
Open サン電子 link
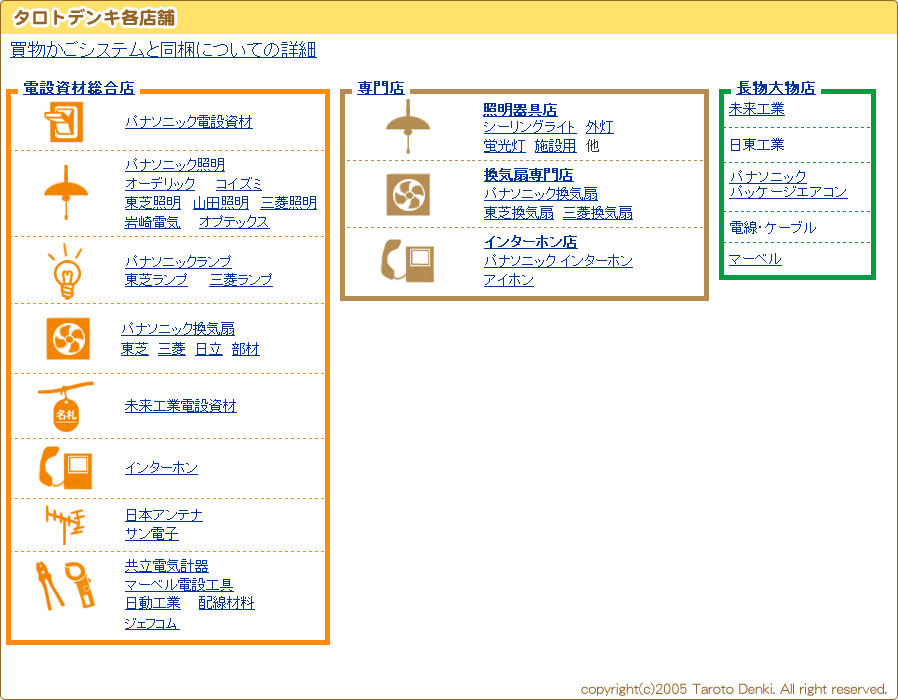(x=152, y=534)
